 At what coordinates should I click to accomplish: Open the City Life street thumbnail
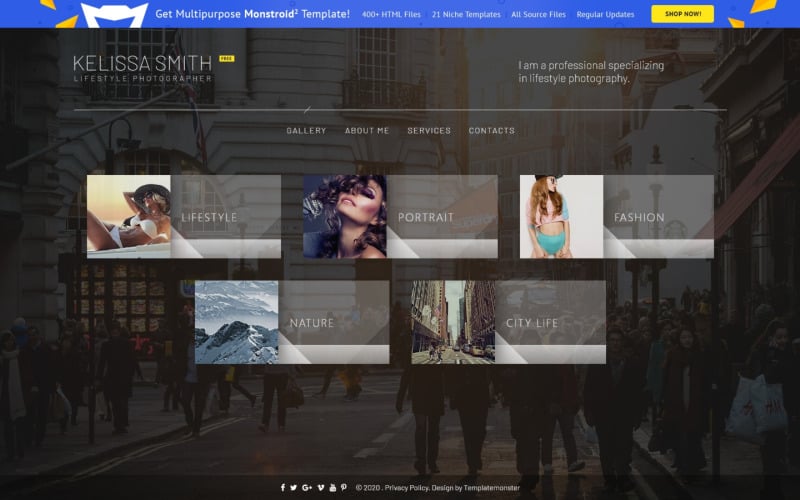452,322
